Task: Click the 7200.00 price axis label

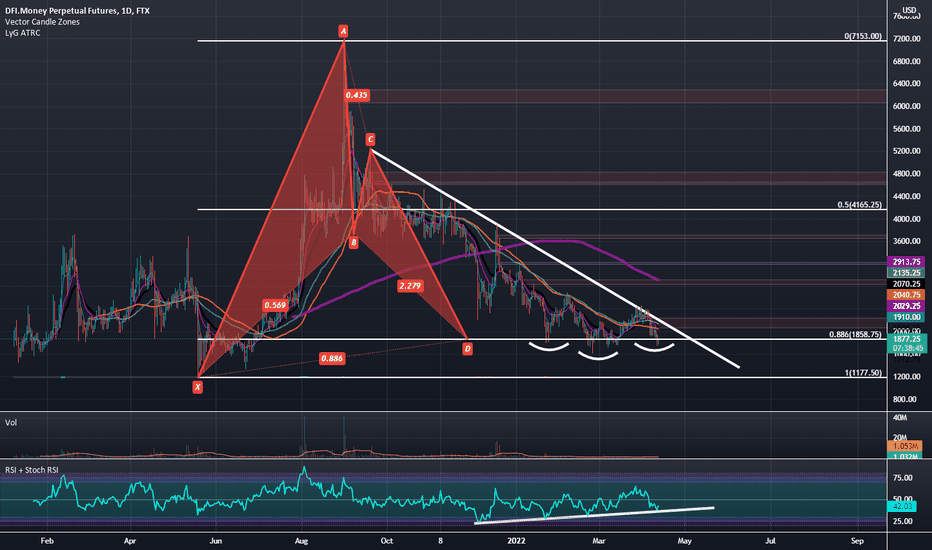Action: pyautogui.click(x=906, y=39)
